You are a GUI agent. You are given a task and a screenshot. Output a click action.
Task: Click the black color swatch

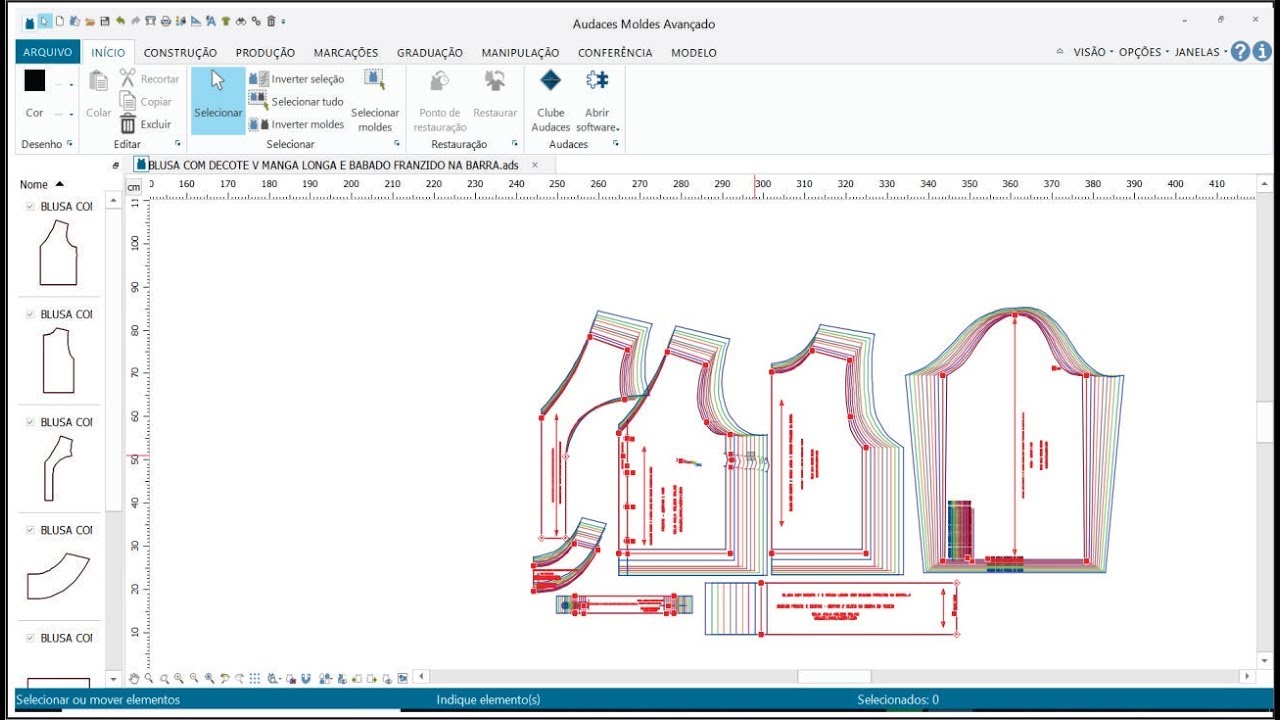tap(35, 81)
